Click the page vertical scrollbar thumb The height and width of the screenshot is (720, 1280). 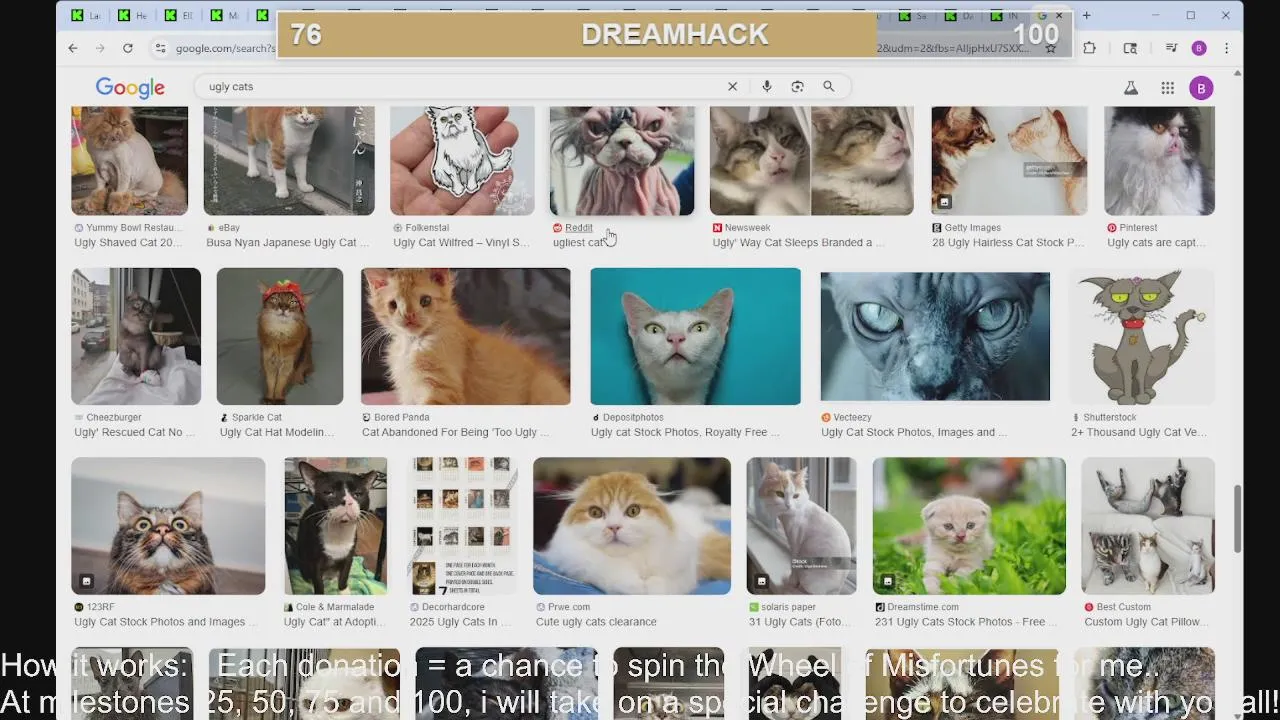pyautogui.click(x=1238, y=517)
